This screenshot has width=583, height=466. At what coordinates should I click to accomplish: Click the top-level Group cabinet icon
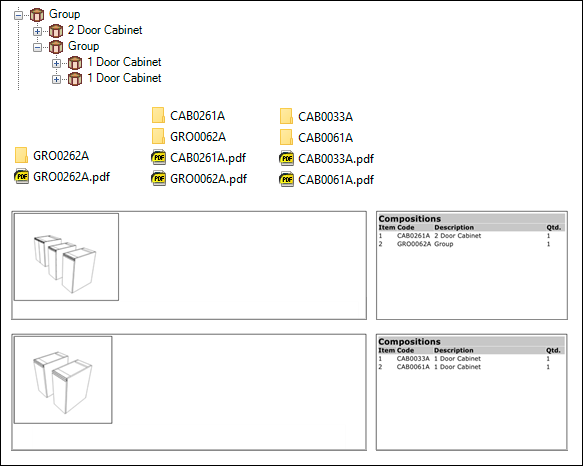[x=37, y=15]
